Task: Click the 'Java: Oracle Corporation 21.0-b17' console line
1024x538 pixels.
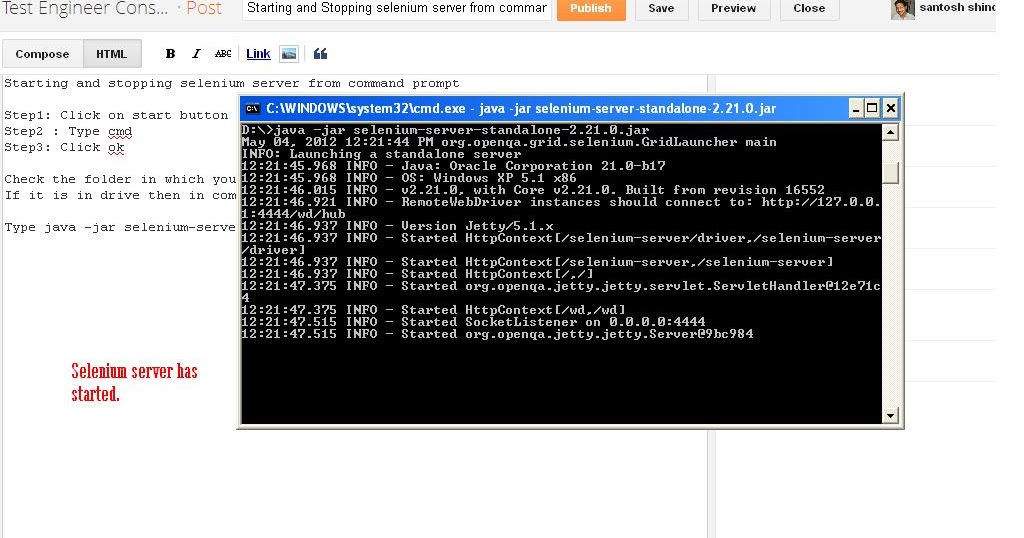Action: (x=454, y=166)
